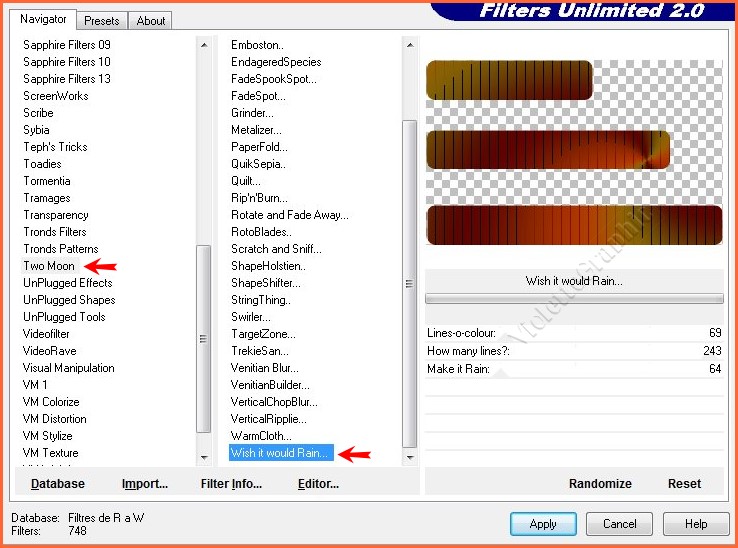Image resolution: width=738 pixels, height=548 pixels.
Task: Click Import... to add filters
Action: click(x=145, y=484)
